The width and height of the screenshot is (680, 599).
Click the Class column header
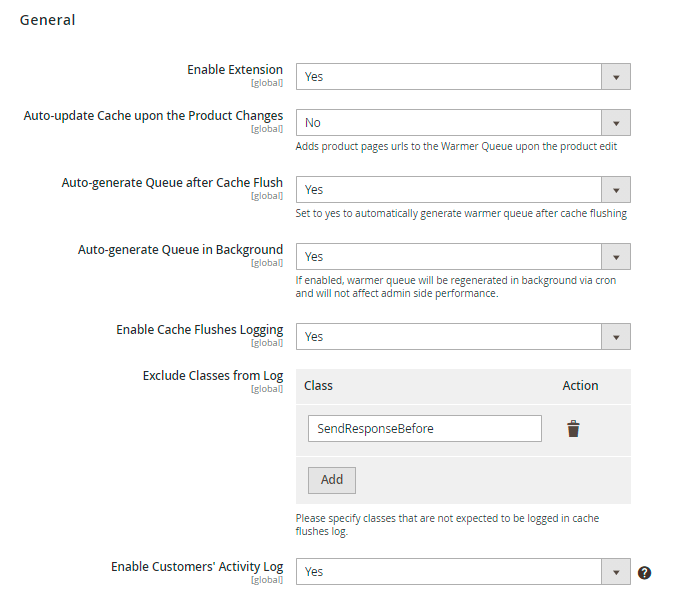pyautogui.click(x=318, y=386)
